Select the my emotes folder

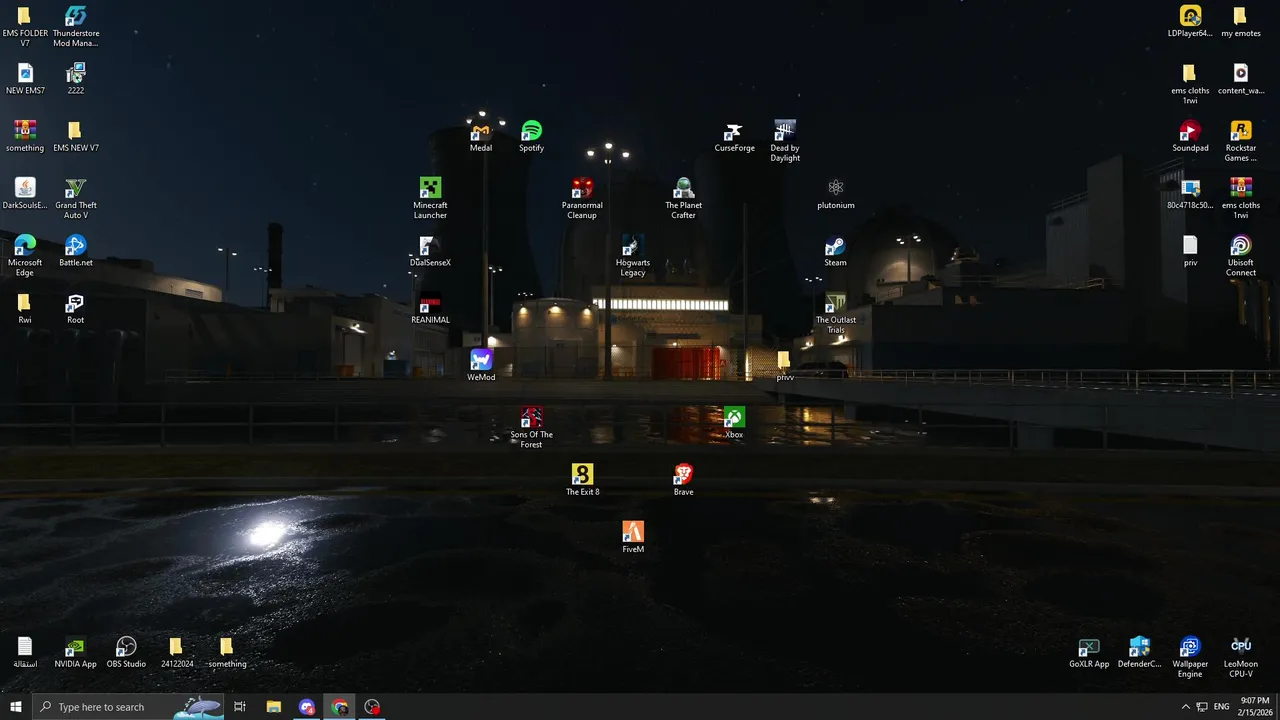1241,22
